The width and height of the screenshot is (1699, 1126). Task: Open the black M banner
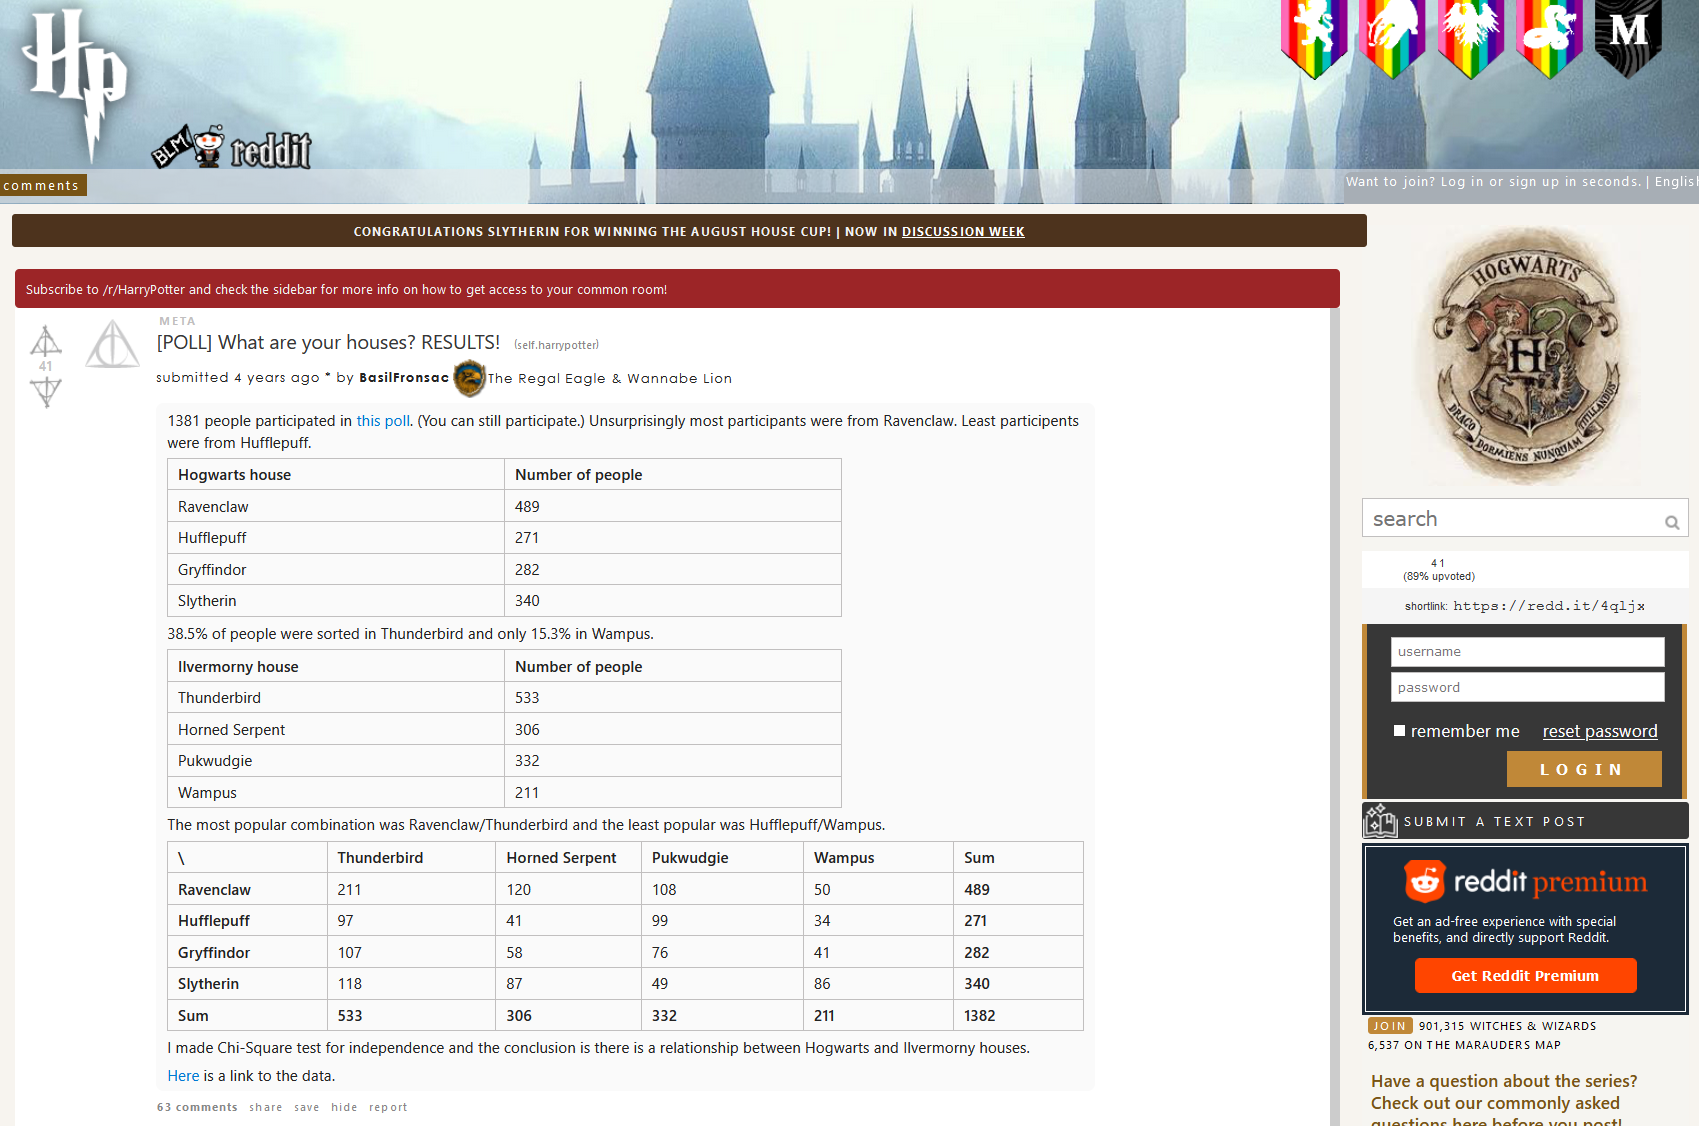pos(1628,39)
